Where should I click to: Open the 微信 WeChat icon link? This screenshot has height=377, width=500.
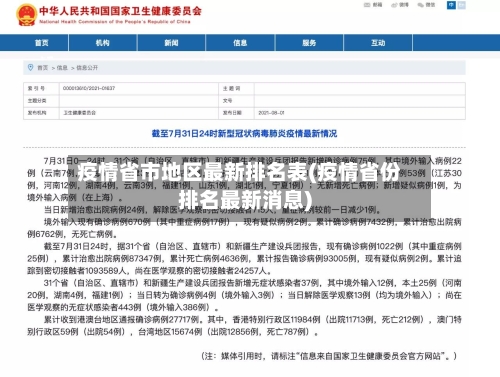tap(426, 5)
